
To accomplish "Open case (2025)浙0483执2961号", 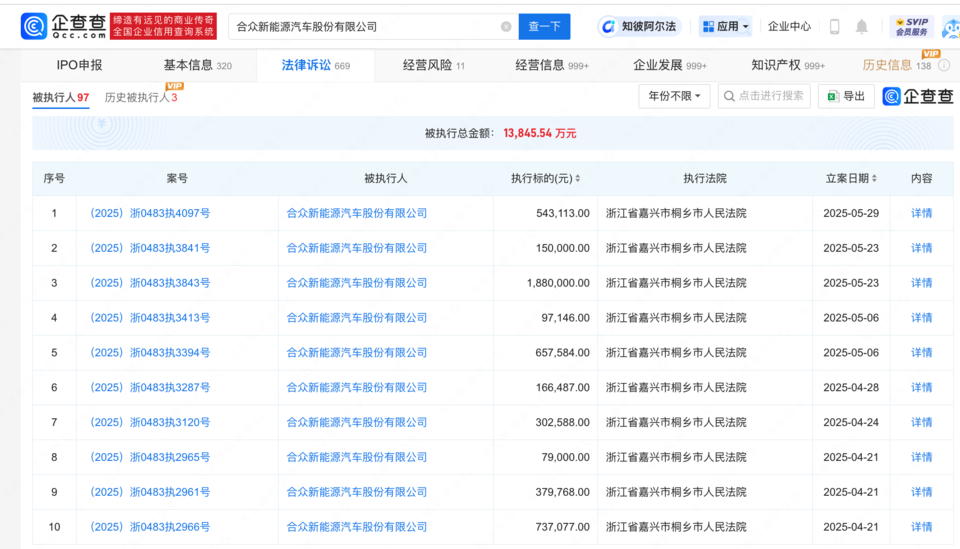I will (150, 492).
